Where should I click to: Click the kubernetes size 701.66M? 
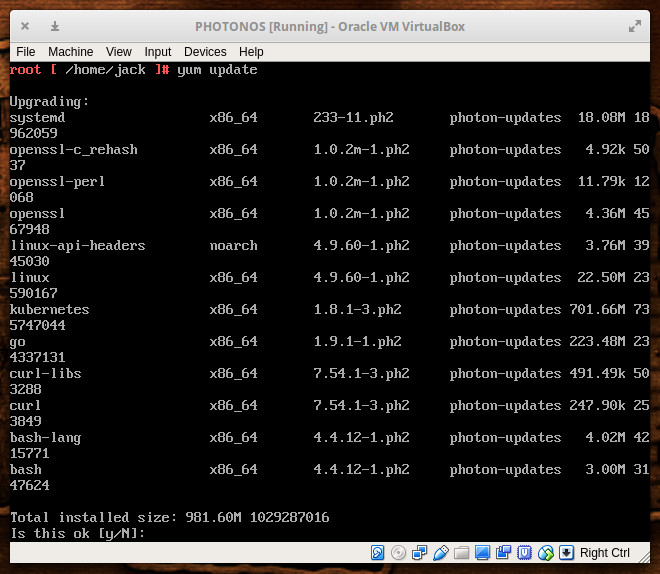597,310
